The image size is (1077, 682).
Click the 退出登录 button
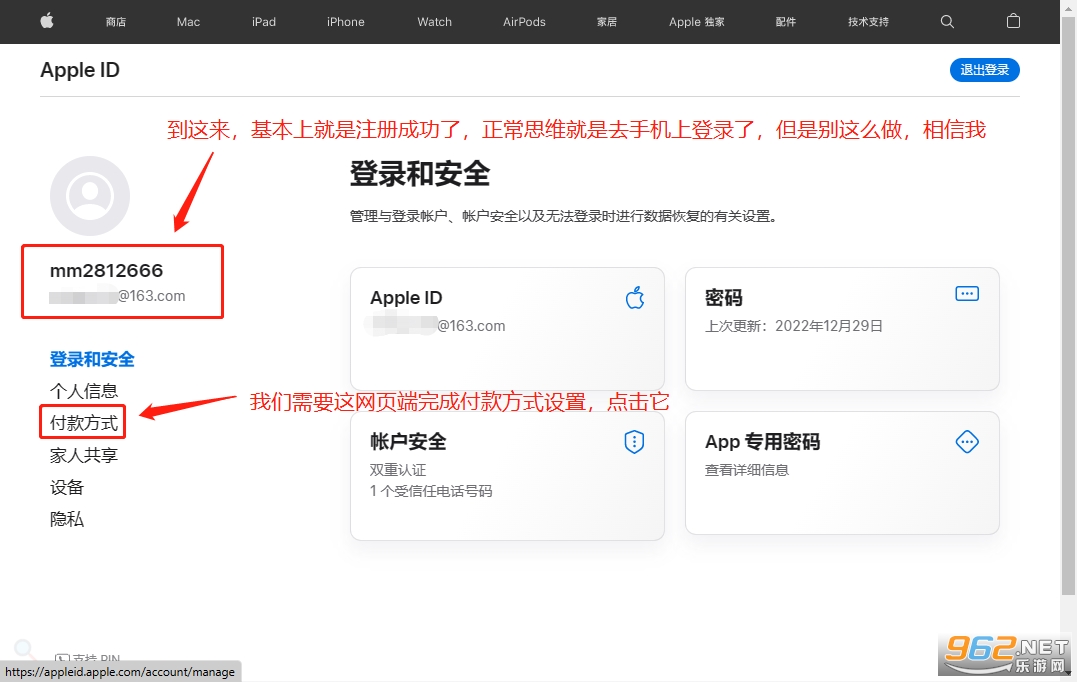[x=984, y=70]
